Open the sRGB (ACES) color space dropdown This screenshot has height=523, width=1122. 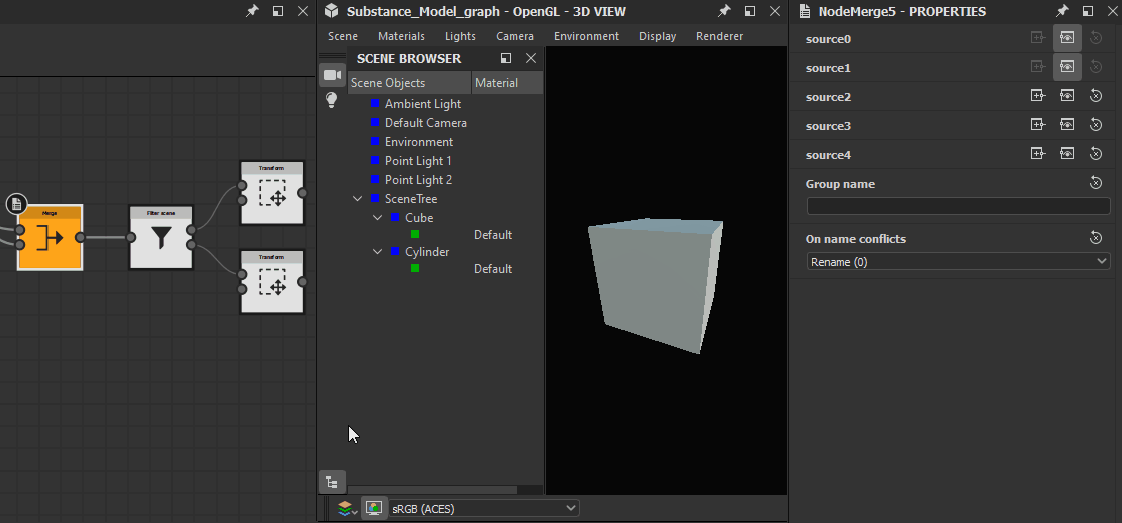pyautogui.click(x=484, y=508)
